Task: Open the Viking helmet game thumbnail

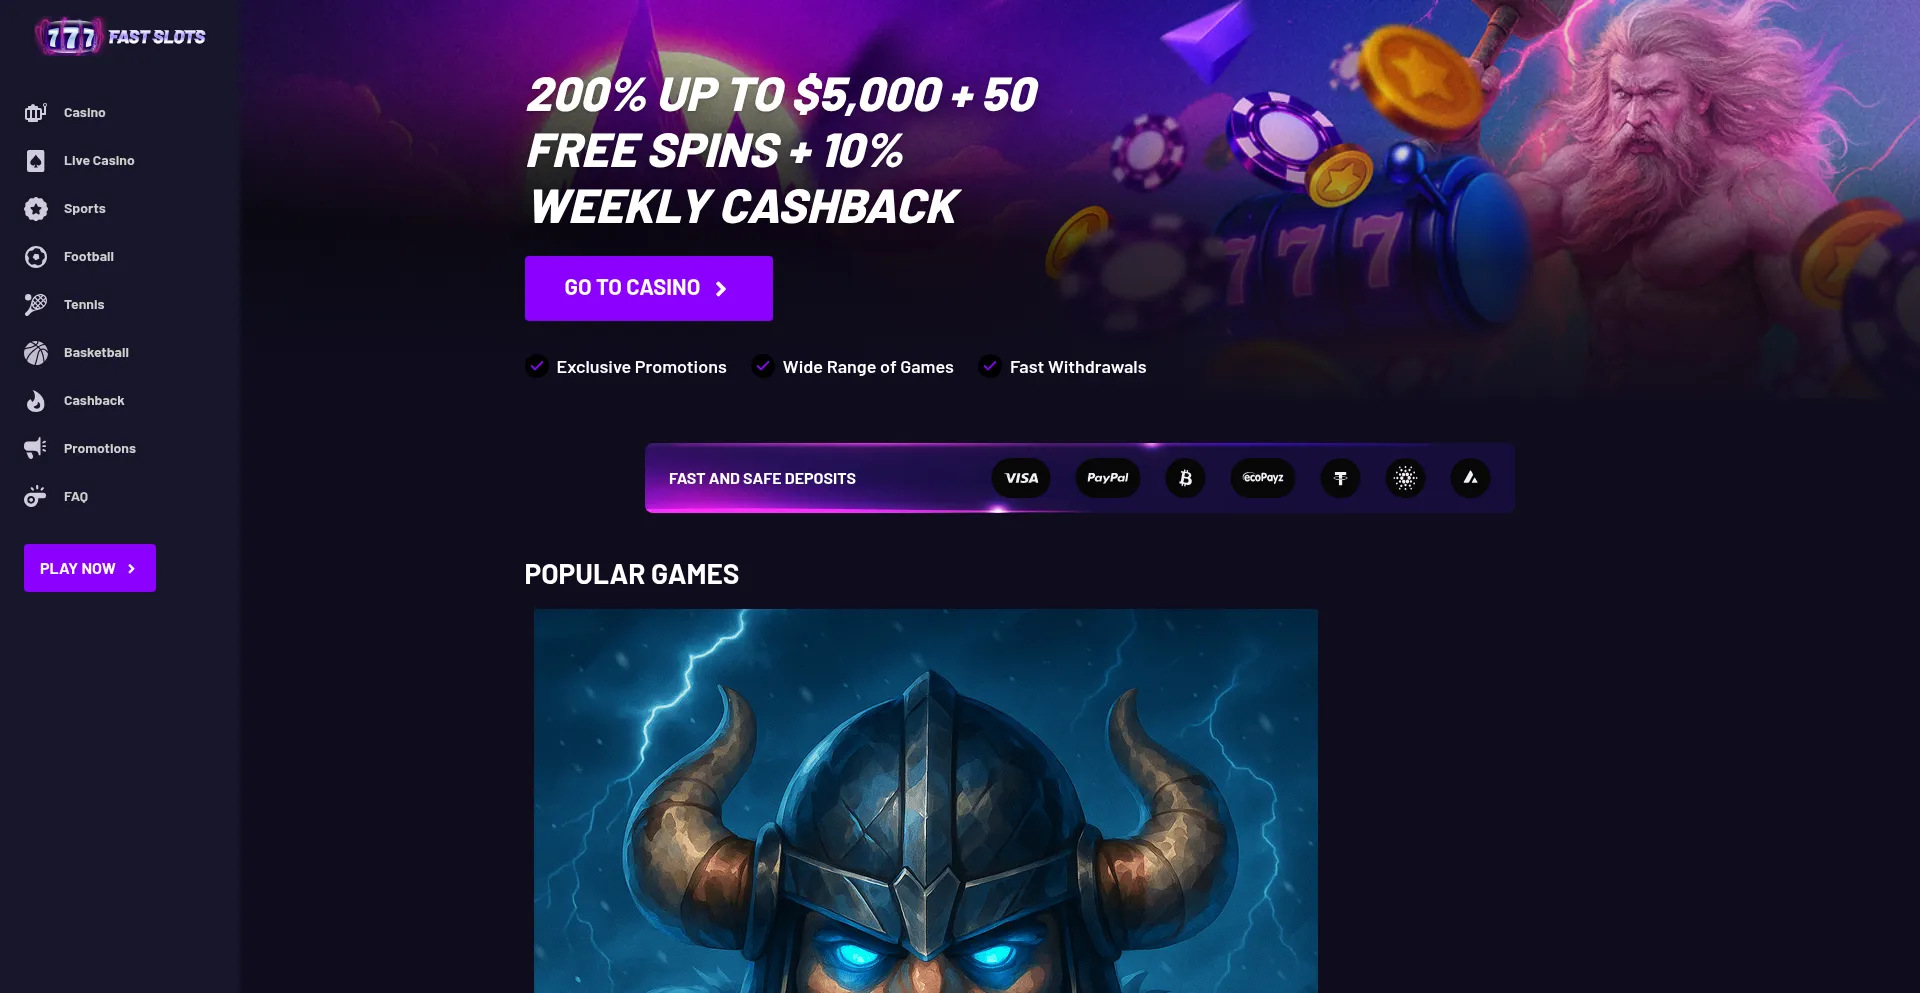Action: (x=926, y=801)
